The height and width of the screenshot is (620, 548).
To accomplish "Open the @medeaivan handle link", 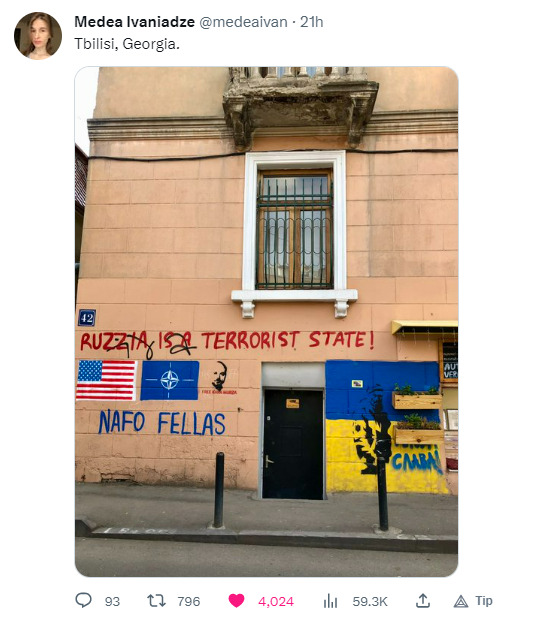I will click(243, 22).
